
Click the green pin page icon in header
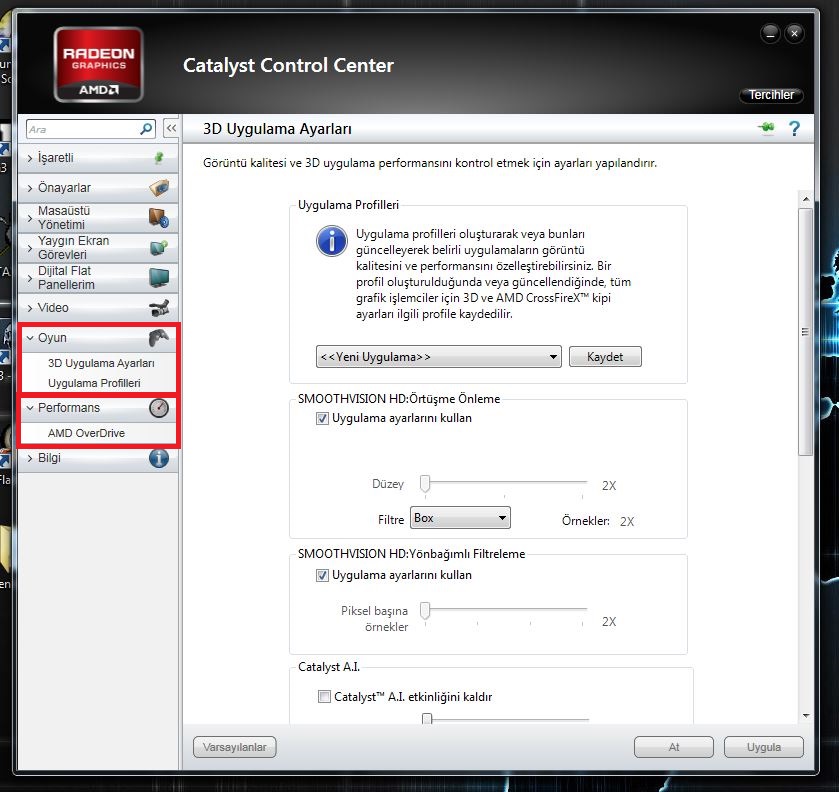766,128
